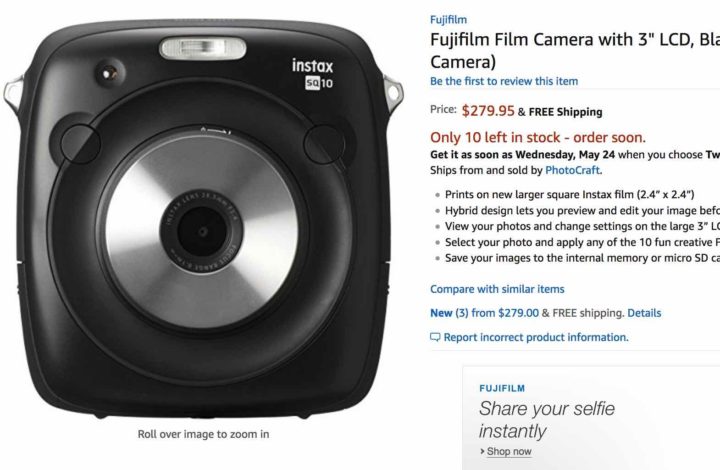
Task: Open the PhotoCraft seller page
Action: tap(572, 170)
